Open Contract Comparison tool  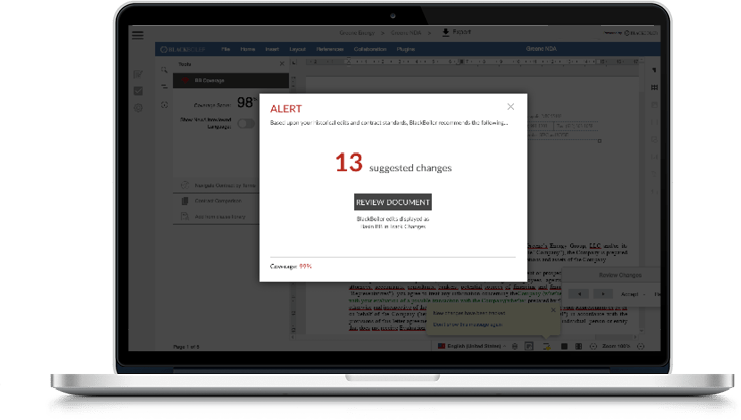click(x=218, y=201)
